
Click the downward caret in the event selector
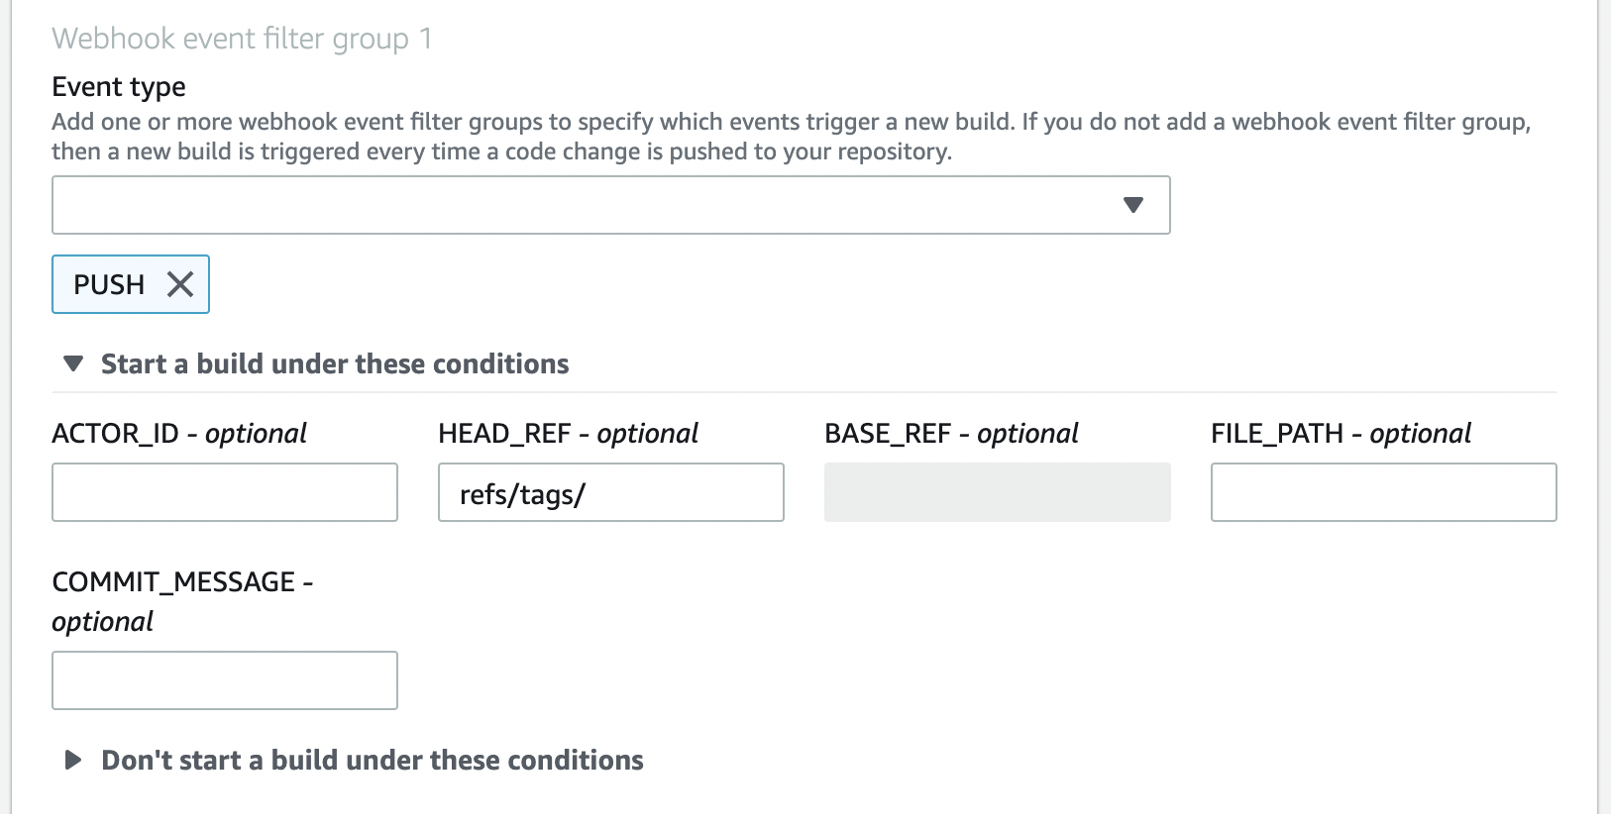pos(1135,205)
